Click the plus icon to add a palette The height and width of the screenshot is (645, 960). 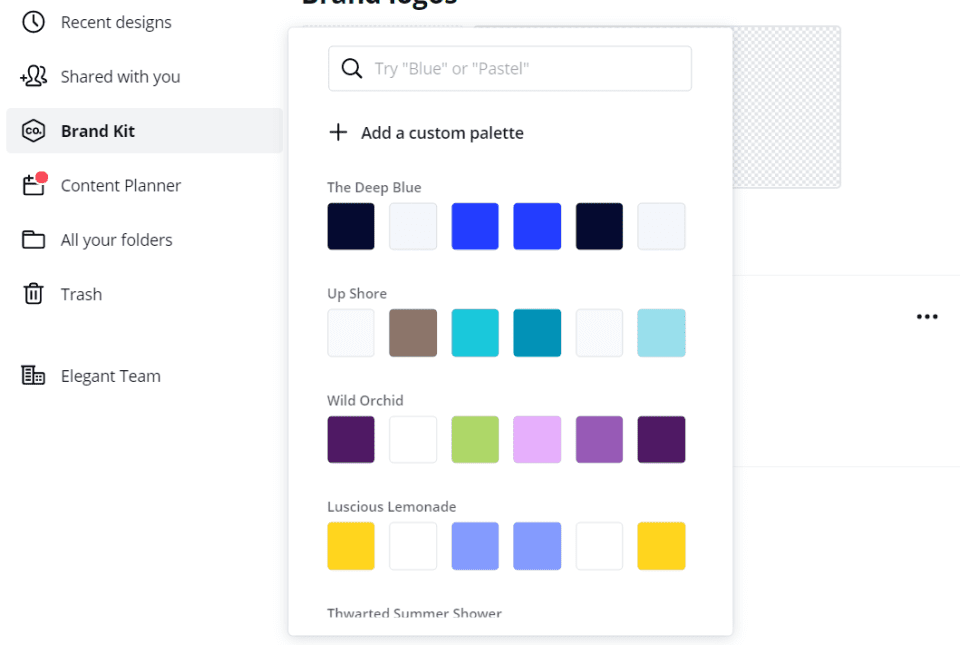pyautogui.click(x=337, y=132)
